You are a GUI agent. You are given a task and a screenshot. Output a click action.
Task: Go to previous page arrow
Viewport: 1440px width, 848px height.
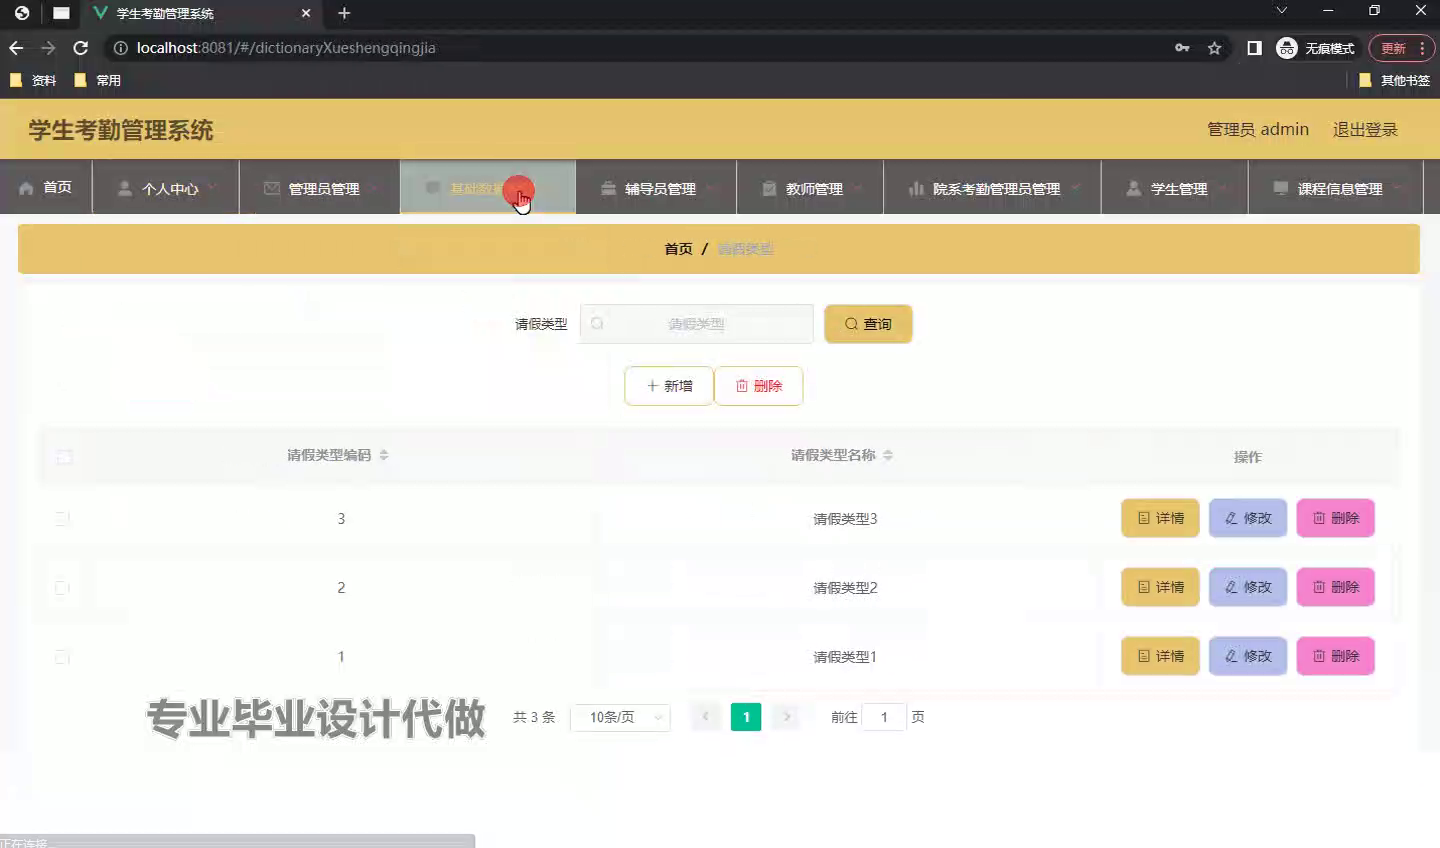coord(706,717)
